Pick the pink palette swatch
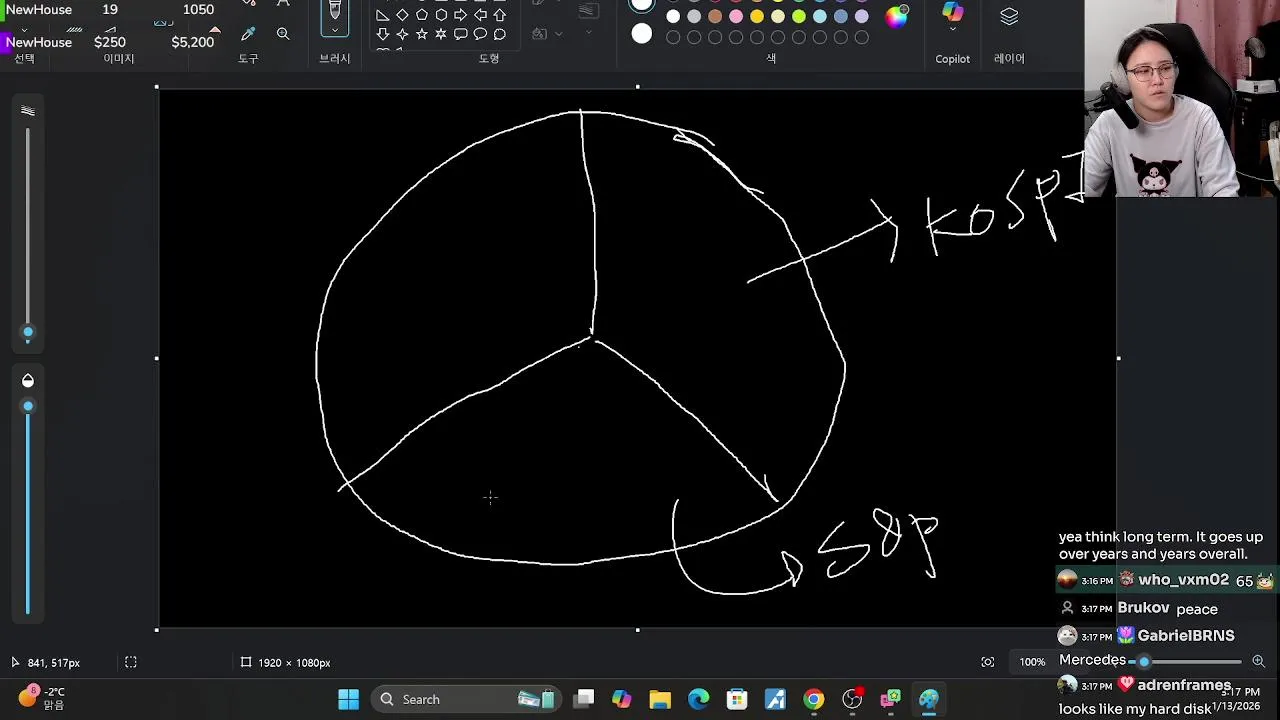Screen dimensions: 1280x720 [x=736, y=17]
